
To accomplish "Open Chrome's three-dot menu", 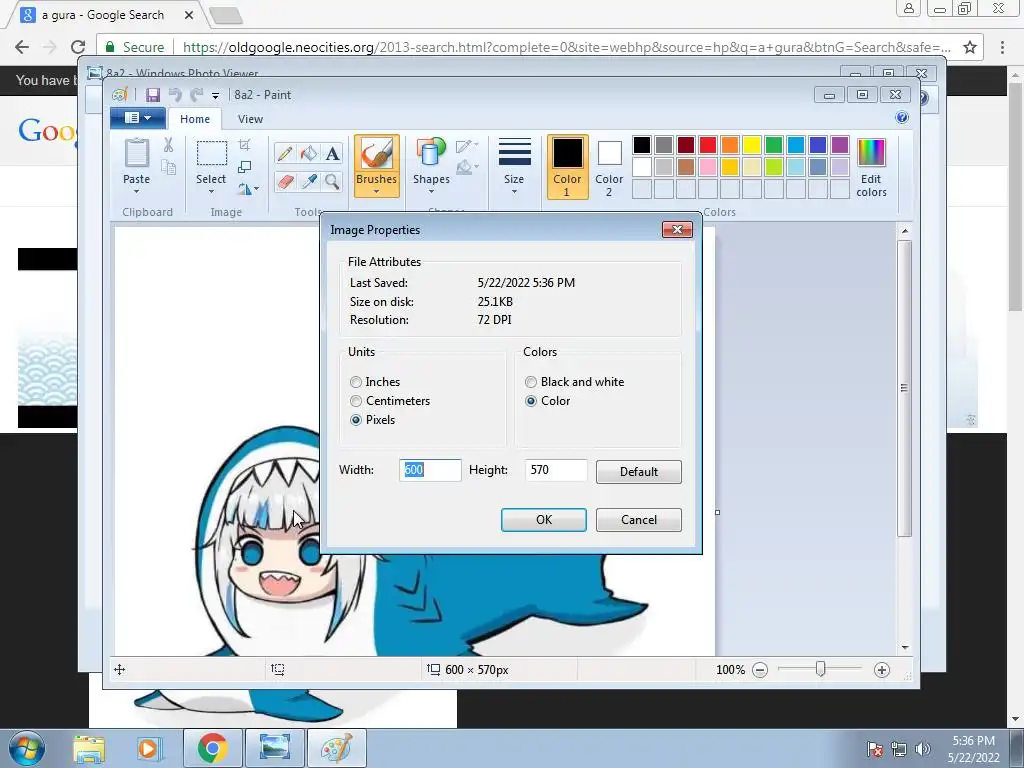I will (x=1002, y=47).
